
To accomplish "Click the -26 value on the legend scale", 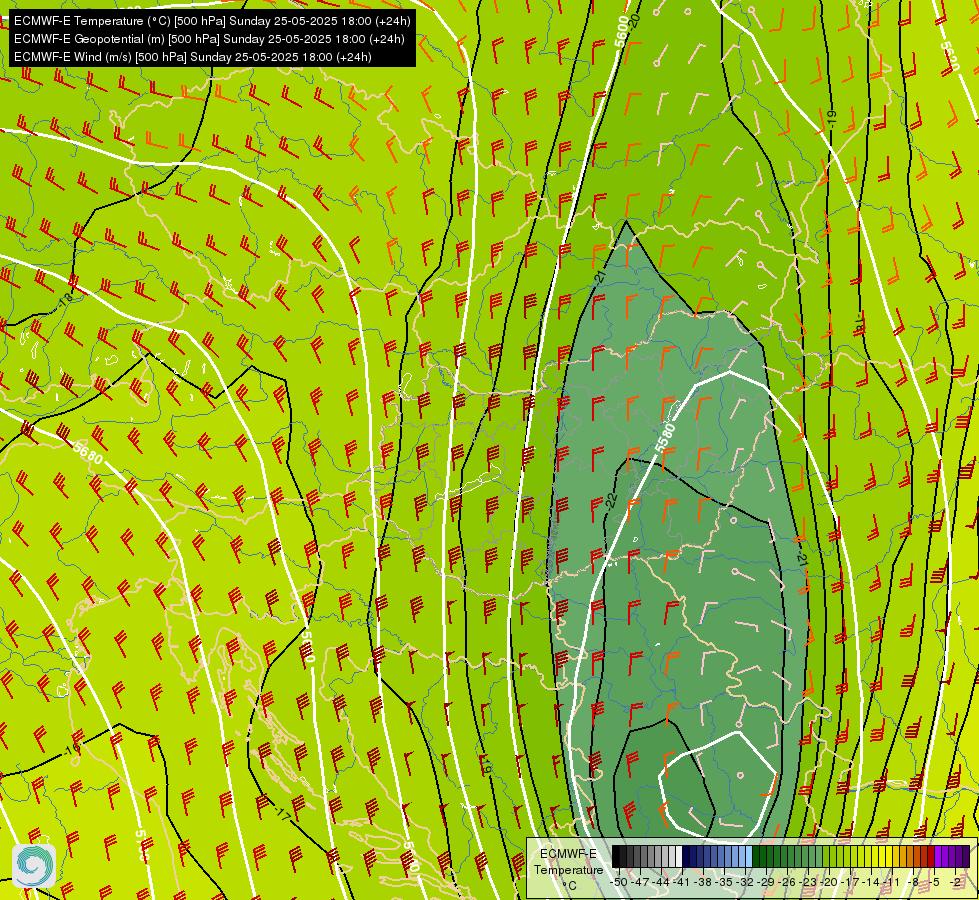I will point(789,882).
